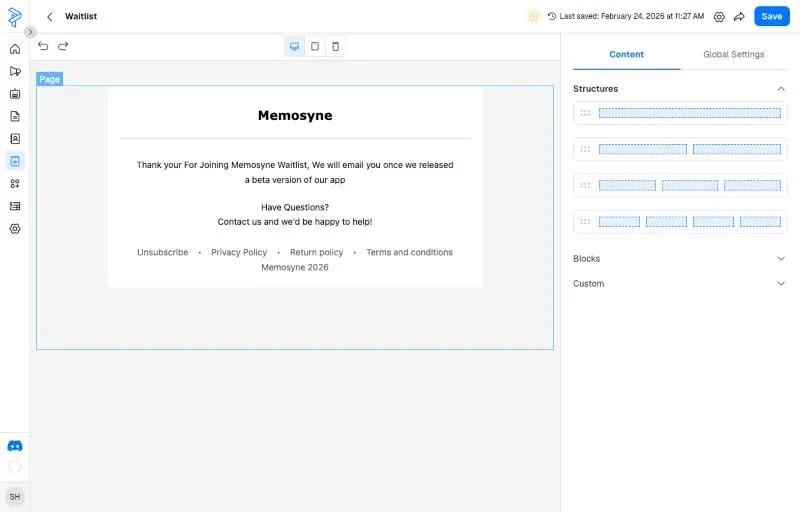800x512 pixels.
Task: Switch to tablet preview mode
Action: coord(315,46)
